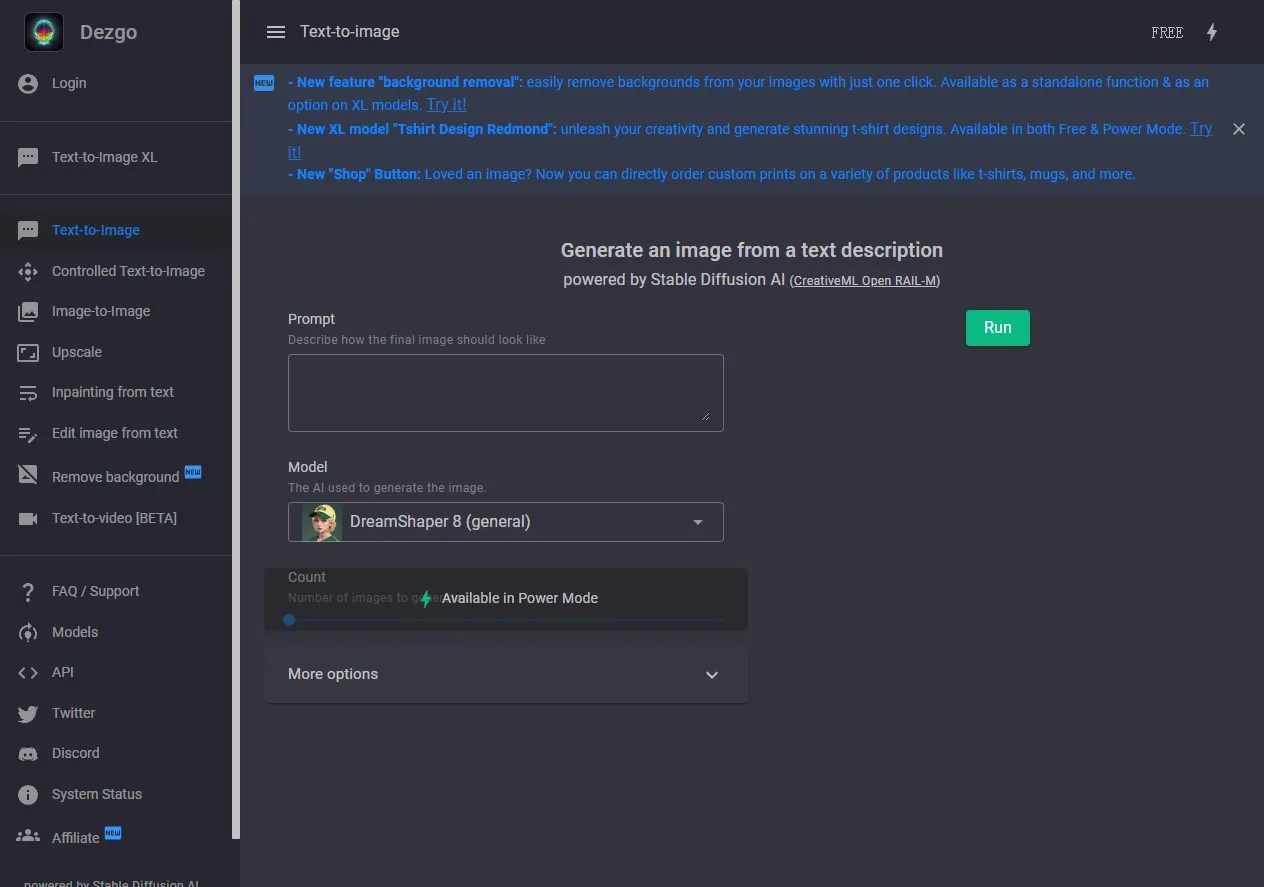Open Text-to-Image in sidebar
Screen dimensions: 1264x887
116,230
